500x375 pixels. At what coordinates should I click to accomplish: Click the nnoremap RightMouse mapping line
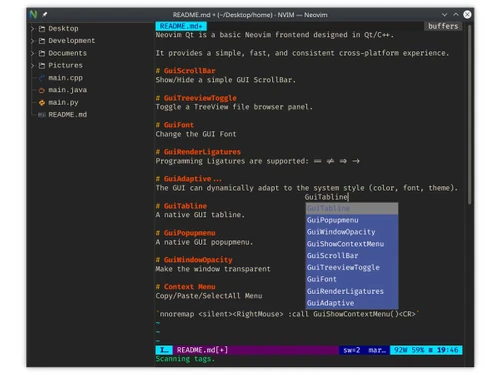click(x=288, y=314)
